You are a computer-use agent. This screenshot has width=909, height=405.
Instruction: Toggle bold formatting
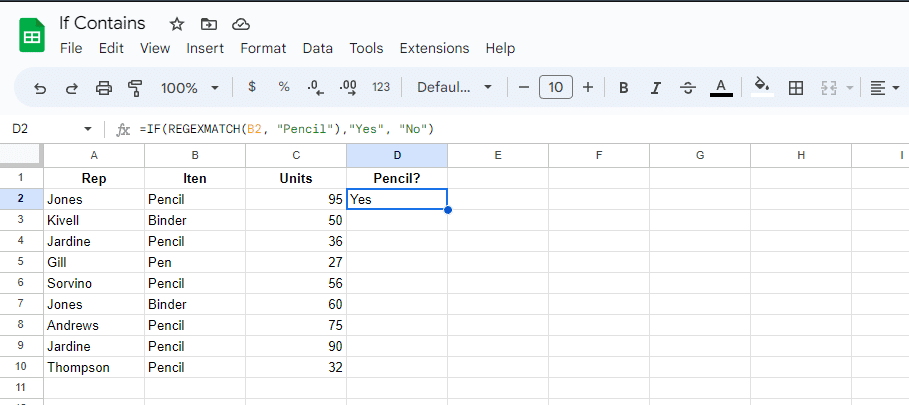(x=624, y=88)
